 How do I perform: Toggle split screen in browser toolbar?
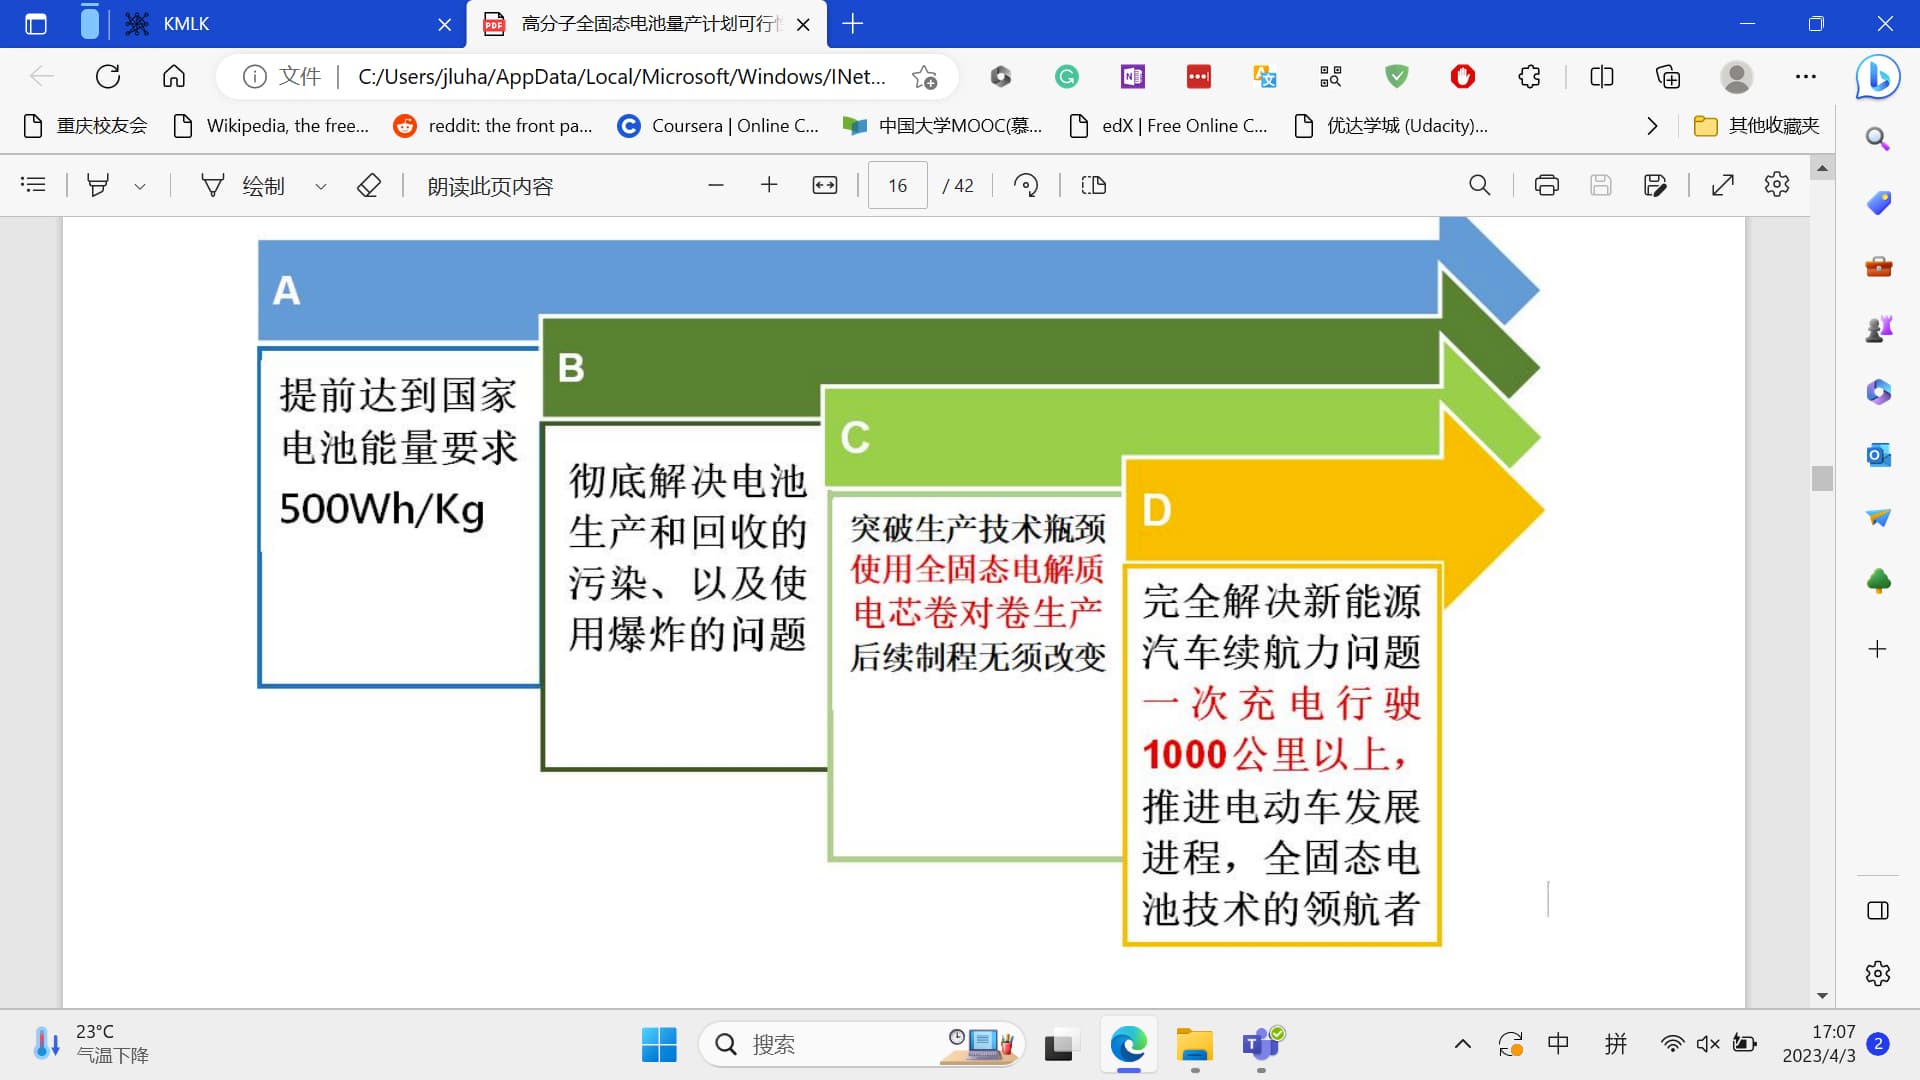(x=1601, y=77)
